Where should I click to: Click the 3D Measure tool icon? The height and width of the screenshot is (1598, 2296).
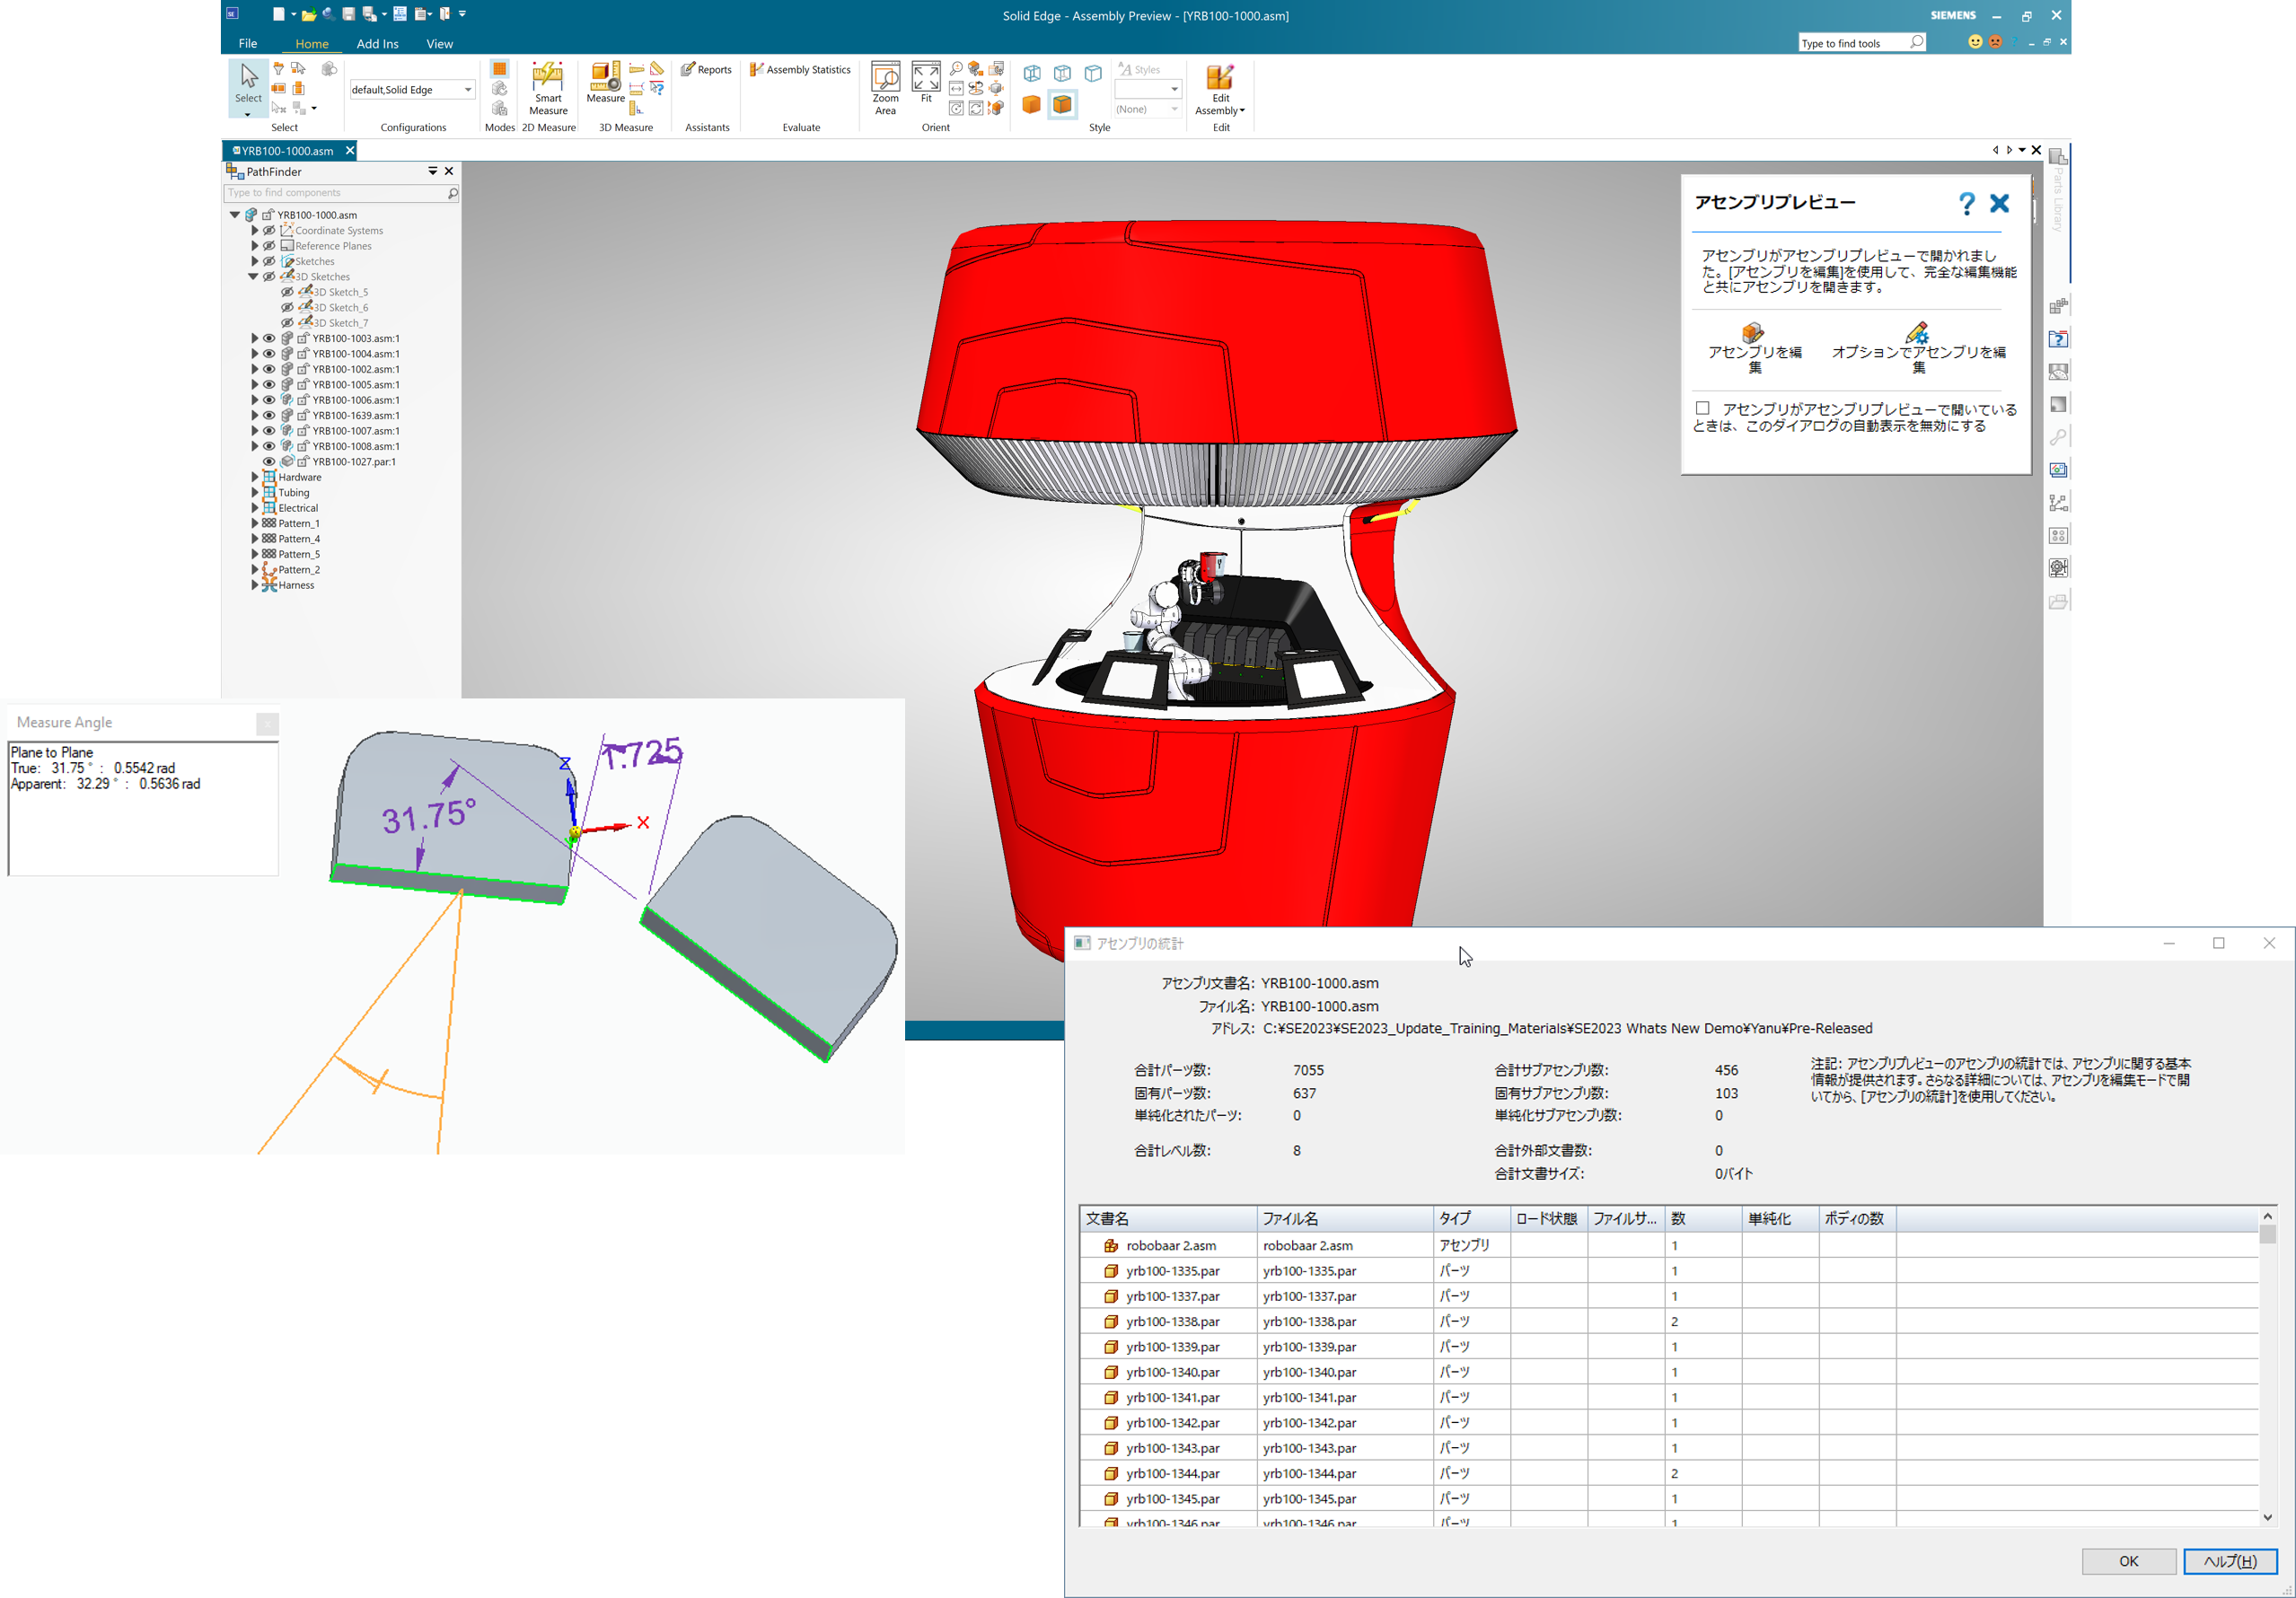click(x=605, y=76)
